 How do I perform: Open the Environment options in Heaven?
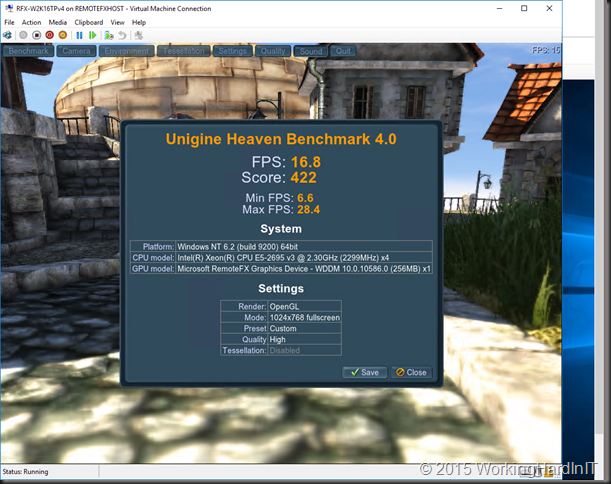pos(127,51)
